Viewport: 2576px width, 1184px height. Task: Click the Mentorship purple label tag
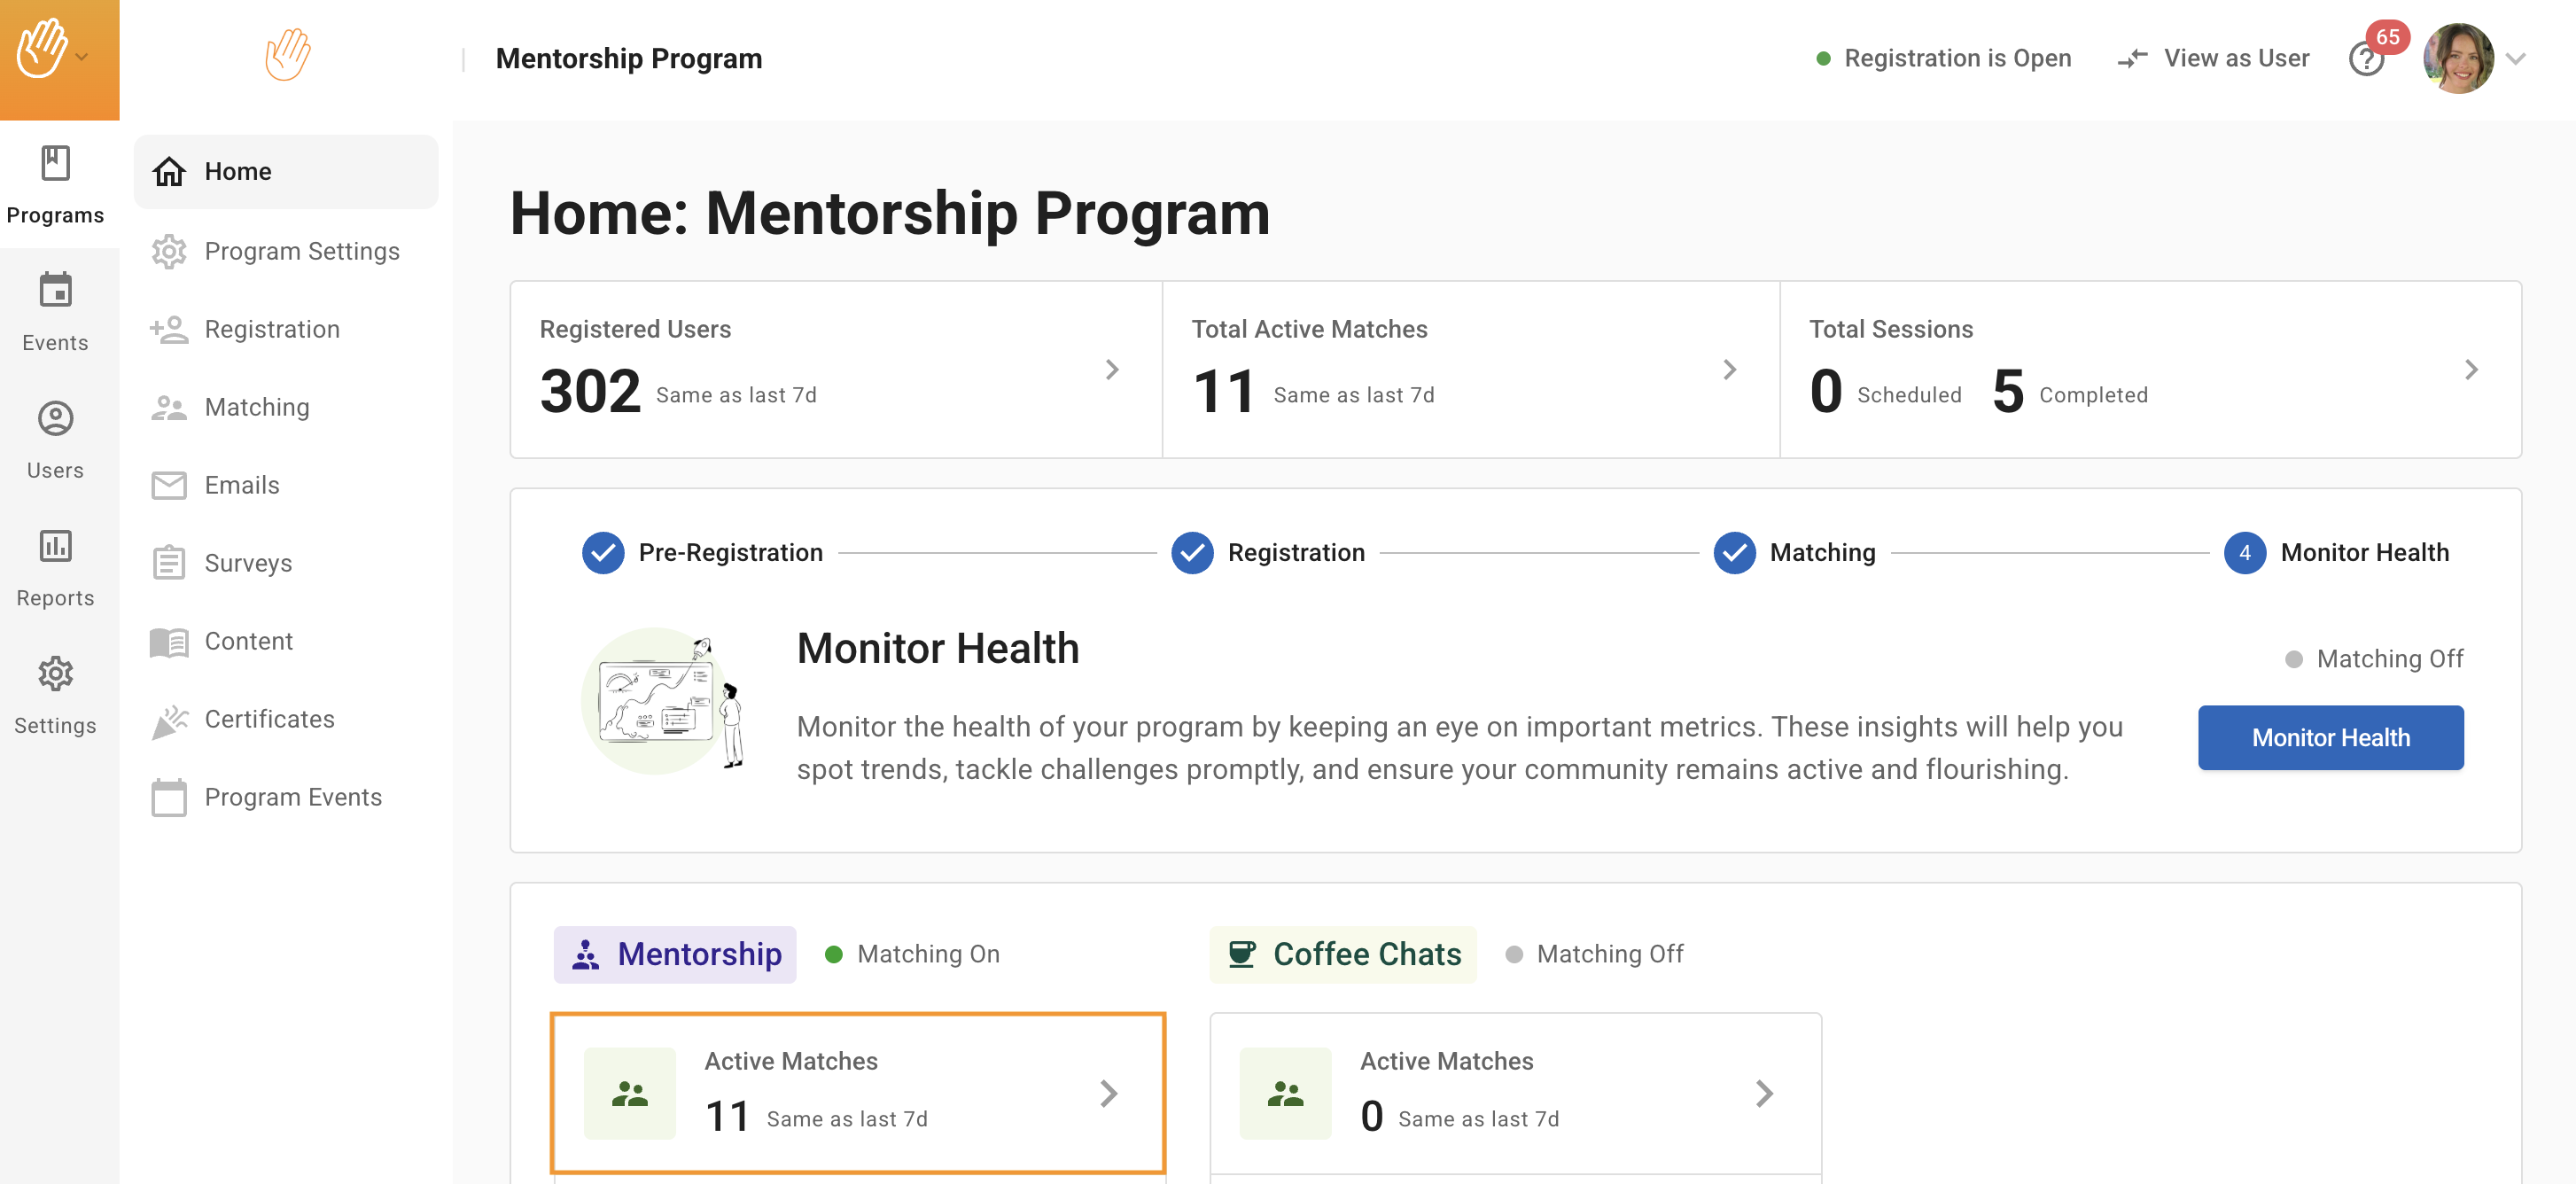point(675,954)
